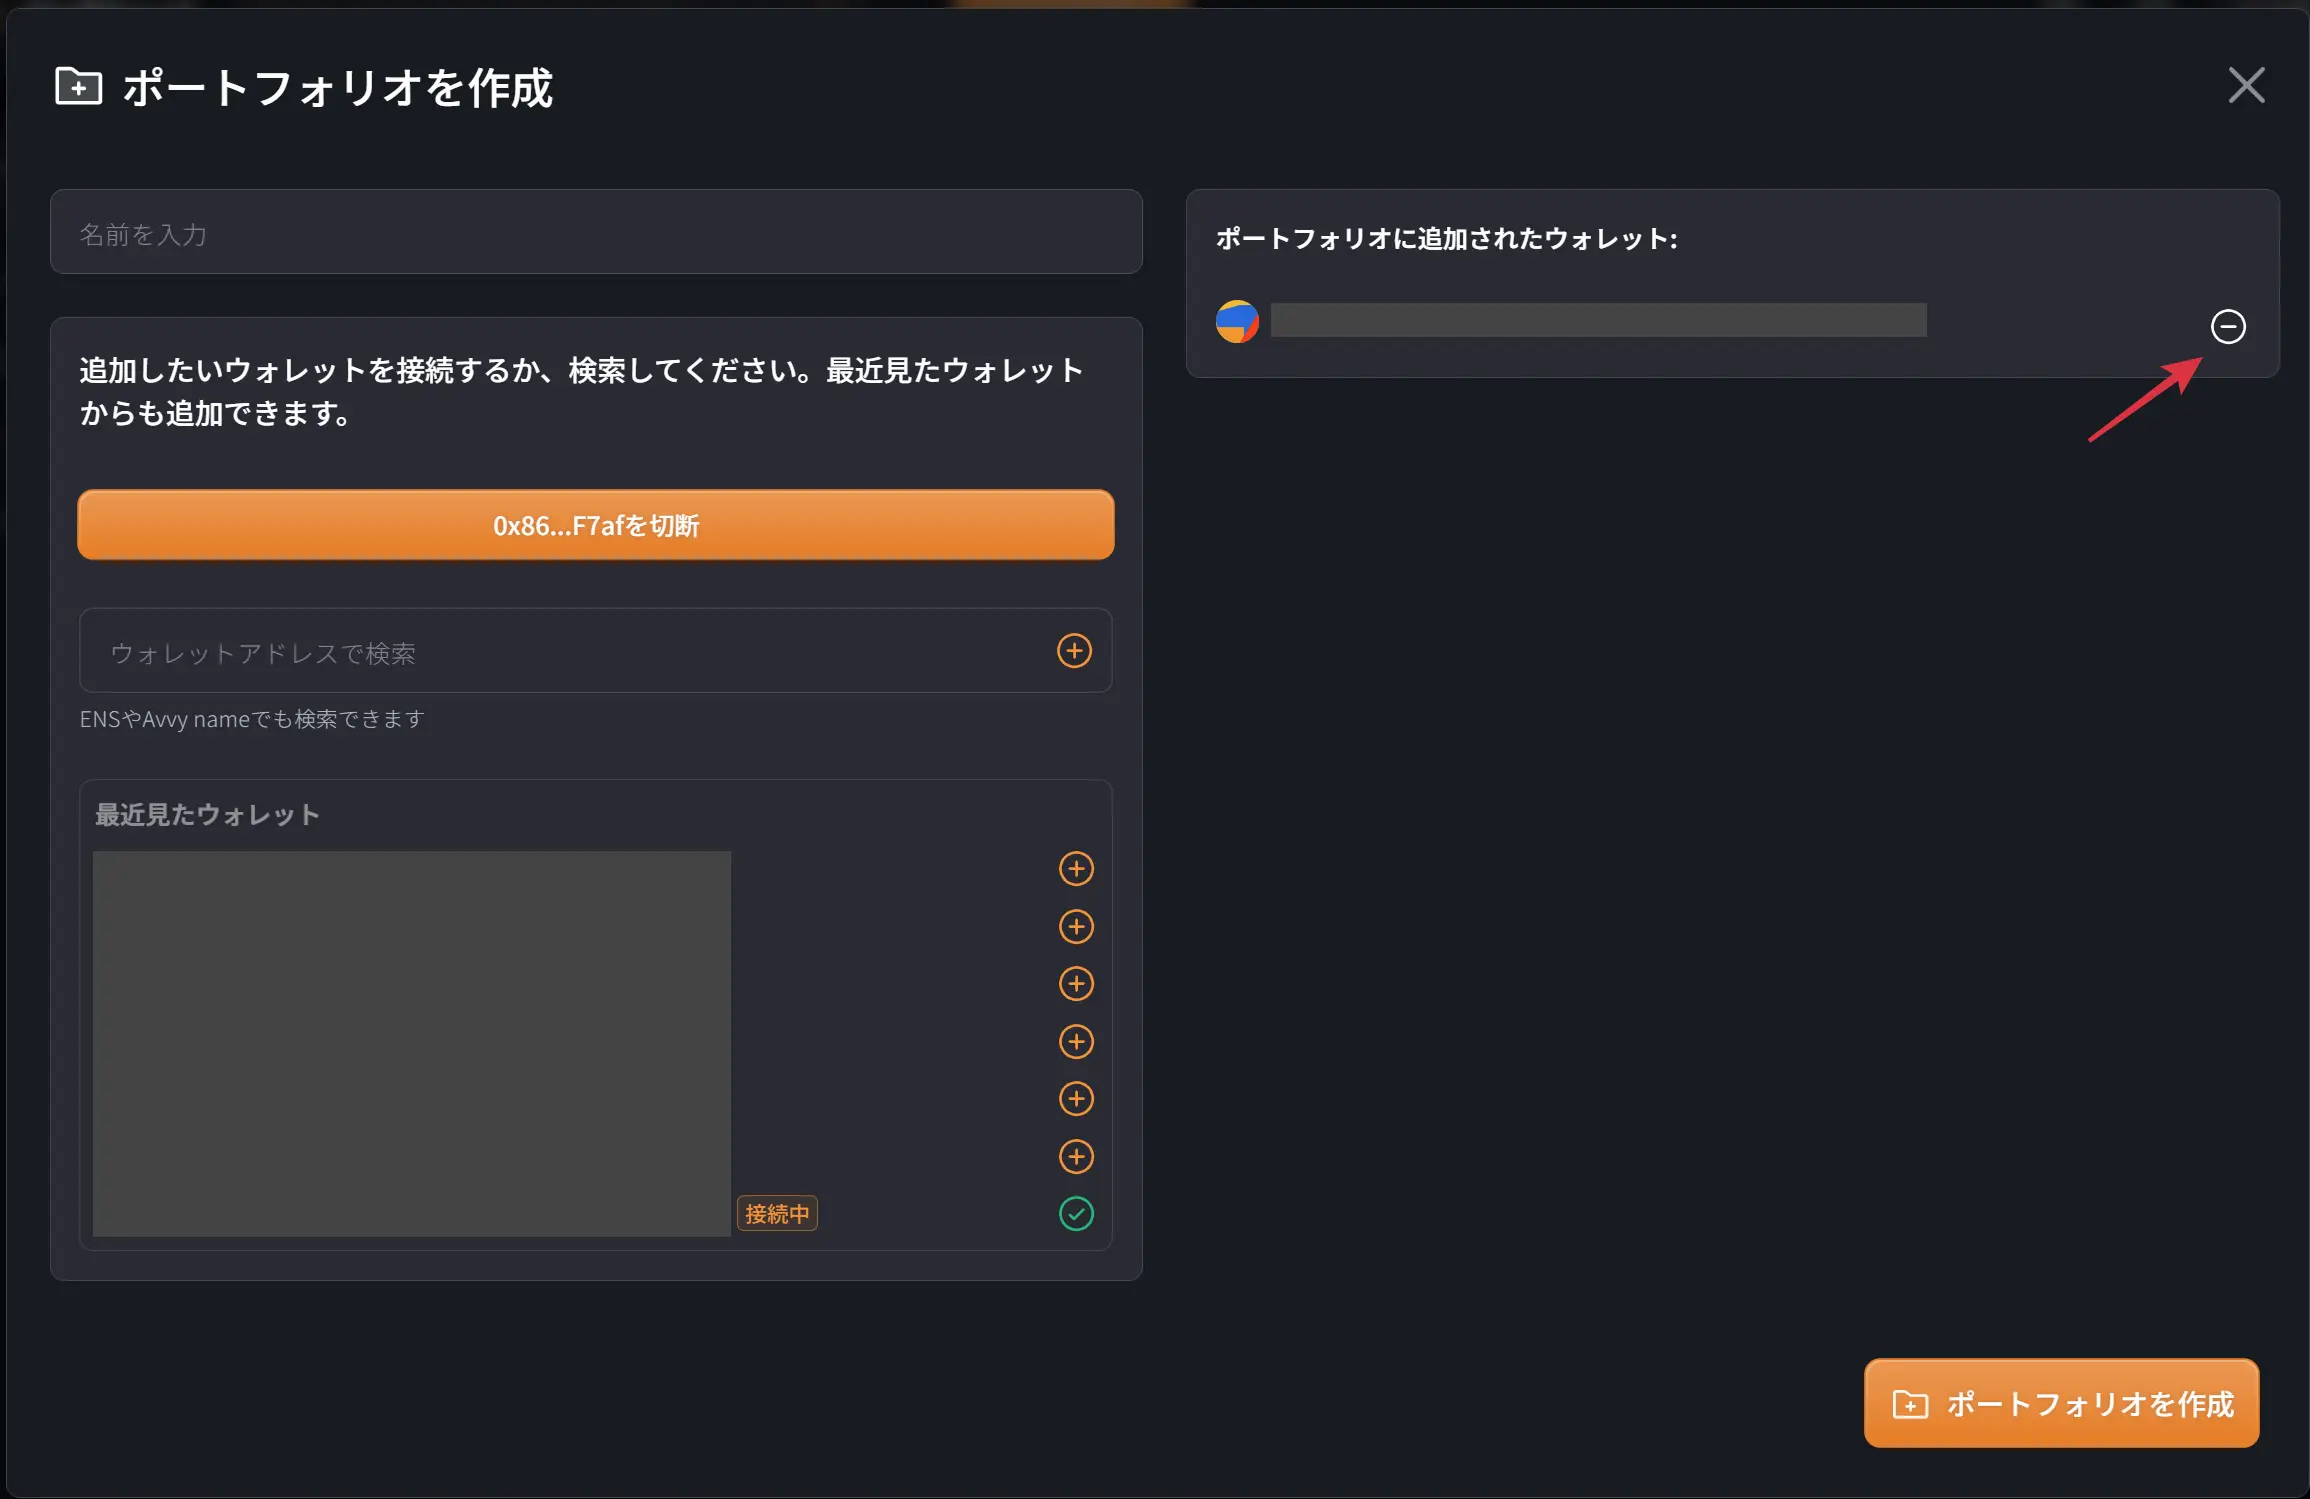Click the 接続中 badge
Screen dimensions: 2310x1499
click(777, 1213)
